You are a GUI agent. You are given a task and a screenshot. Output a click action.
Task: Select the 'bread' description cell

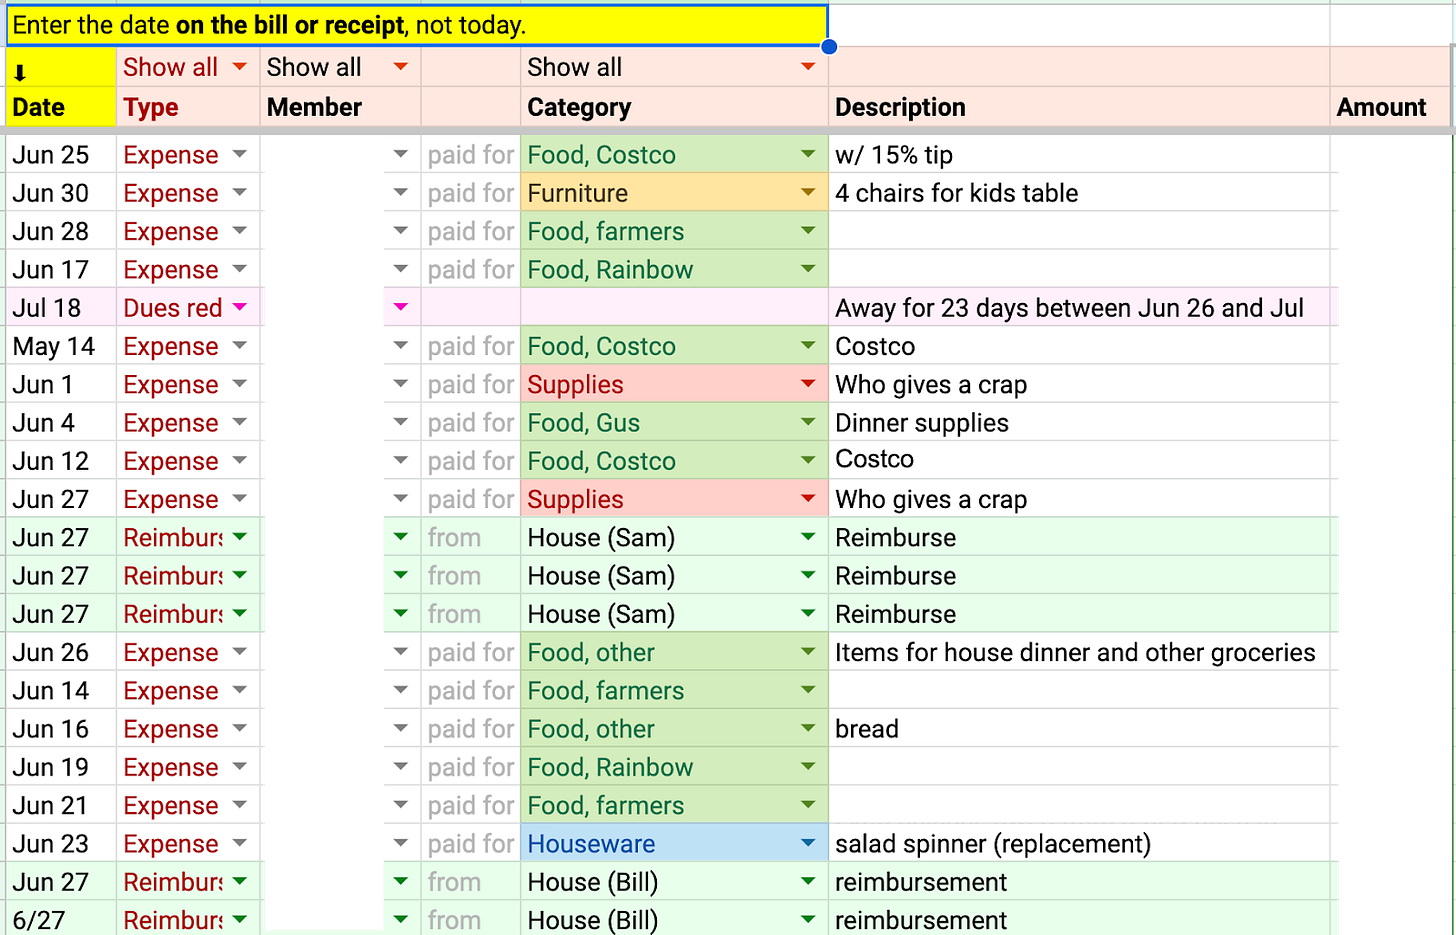click(x=1079, y=729)
